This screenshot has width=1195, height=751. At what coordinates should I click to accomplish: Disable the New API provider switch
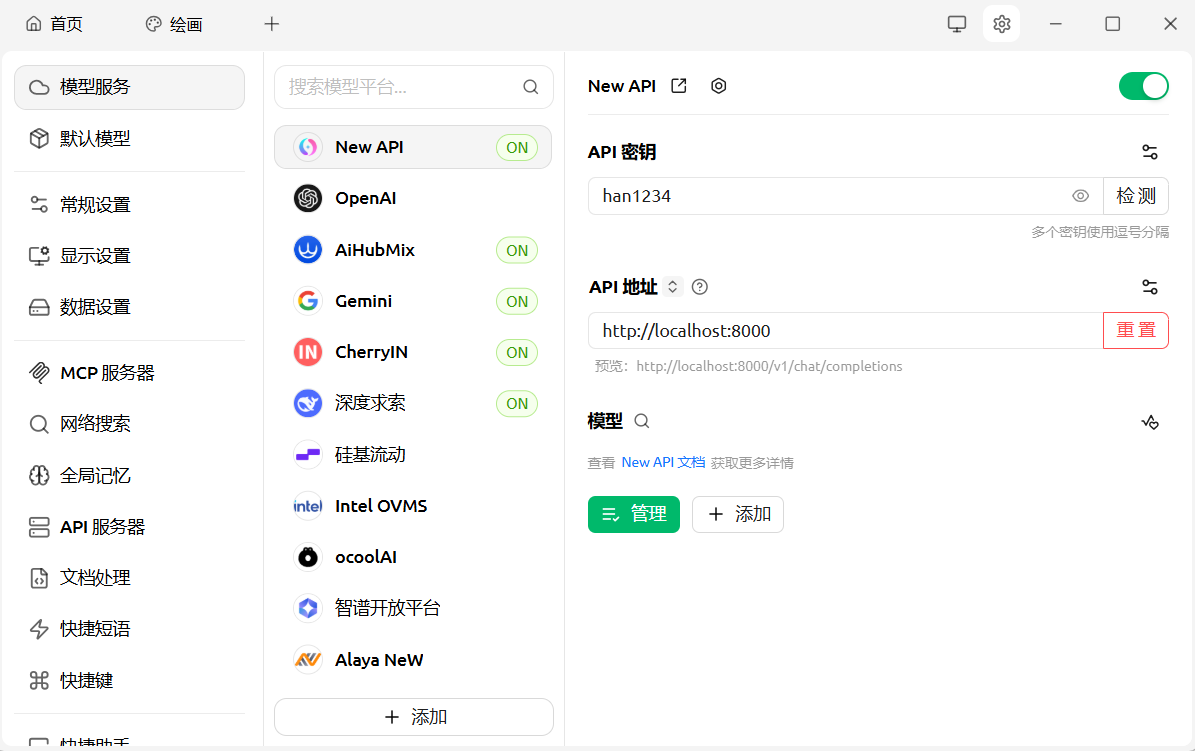[x=1143, y=86]
